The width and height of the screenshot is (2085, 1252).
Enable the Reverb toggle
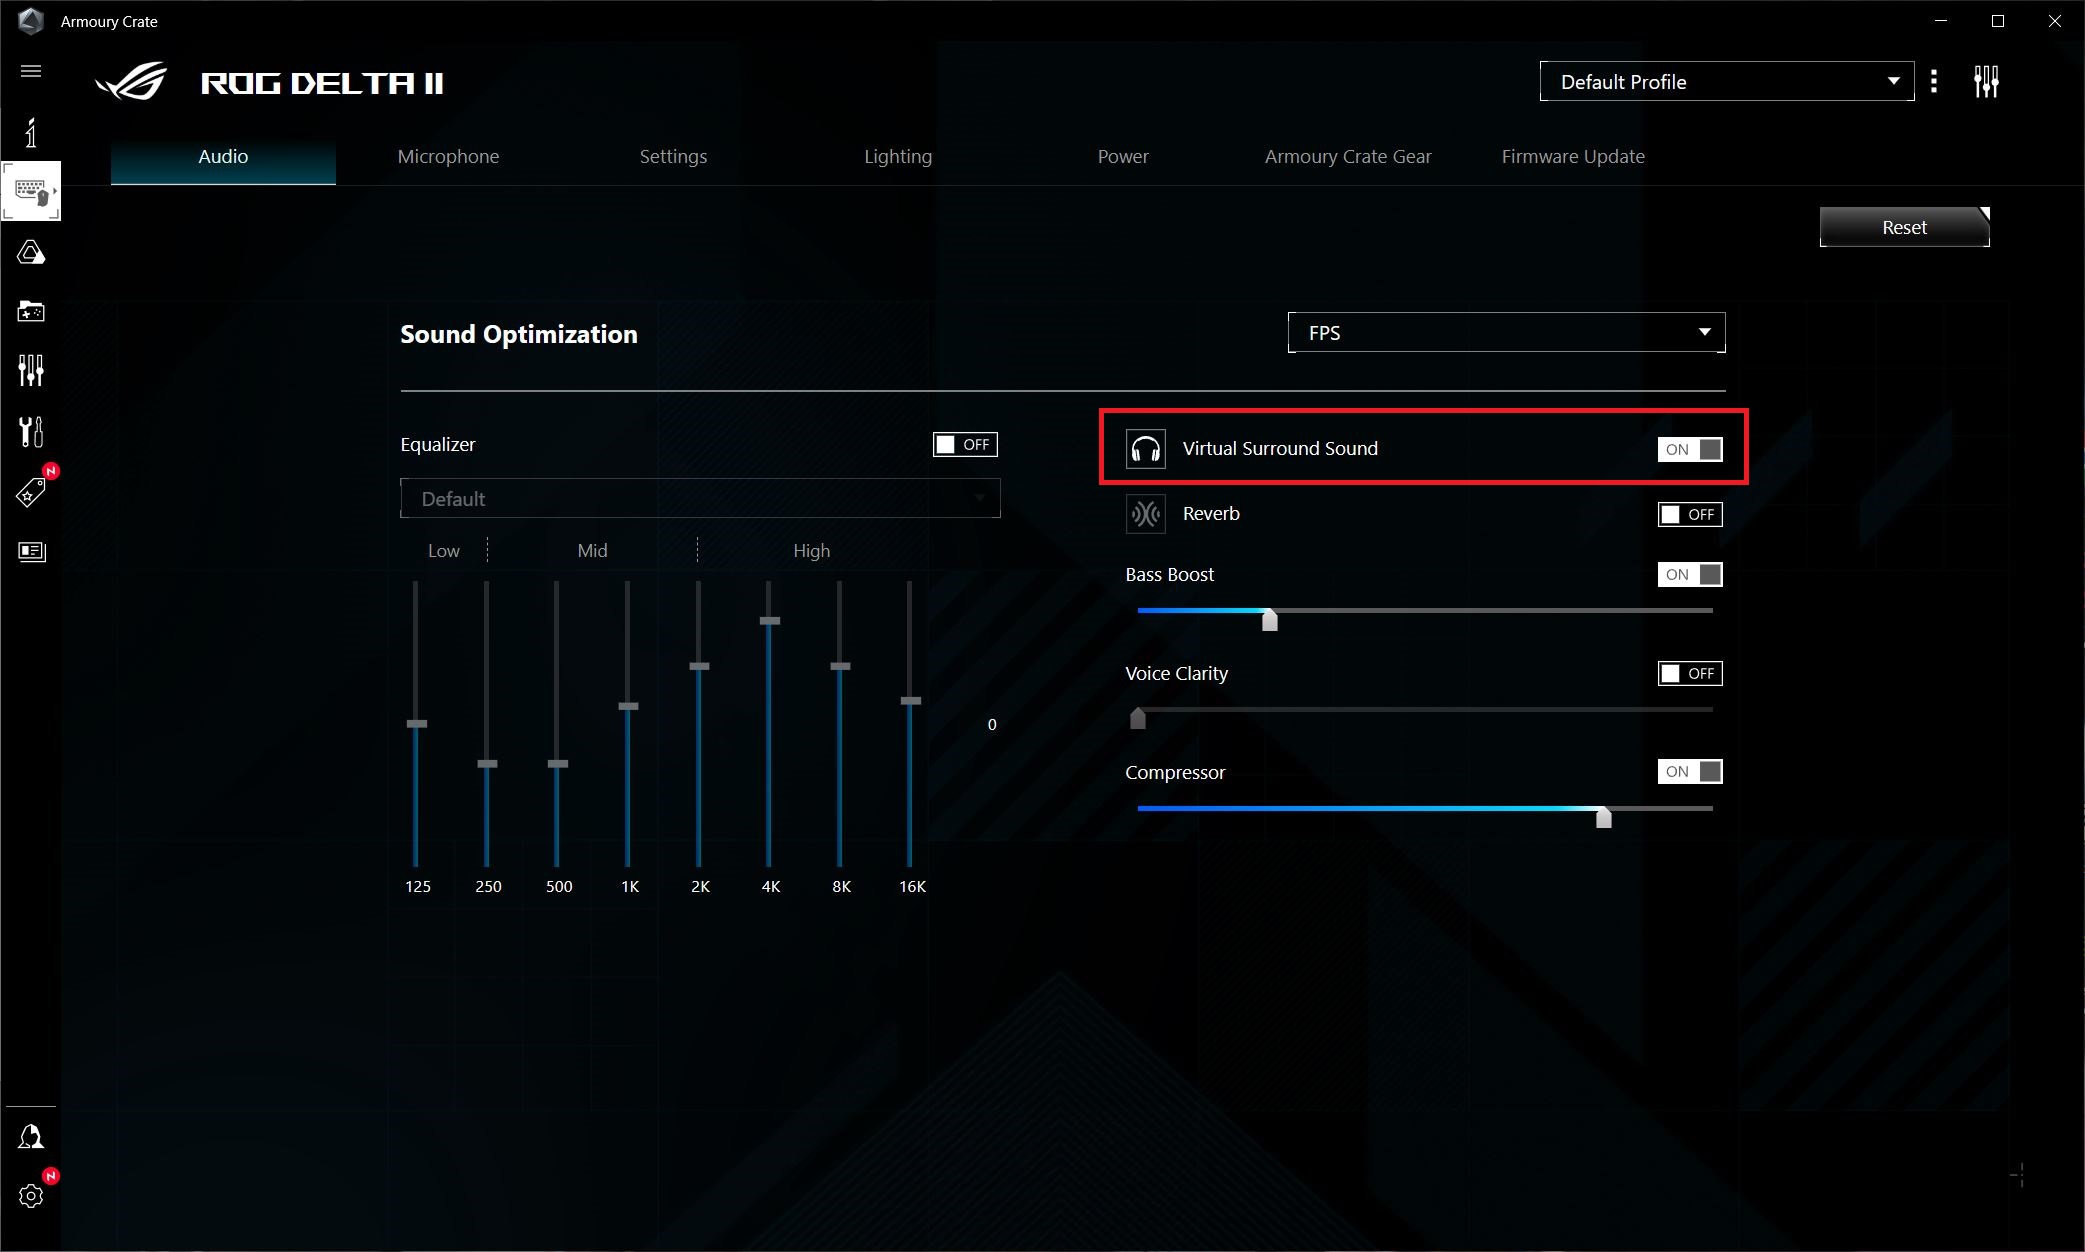tap(1690, 514)
